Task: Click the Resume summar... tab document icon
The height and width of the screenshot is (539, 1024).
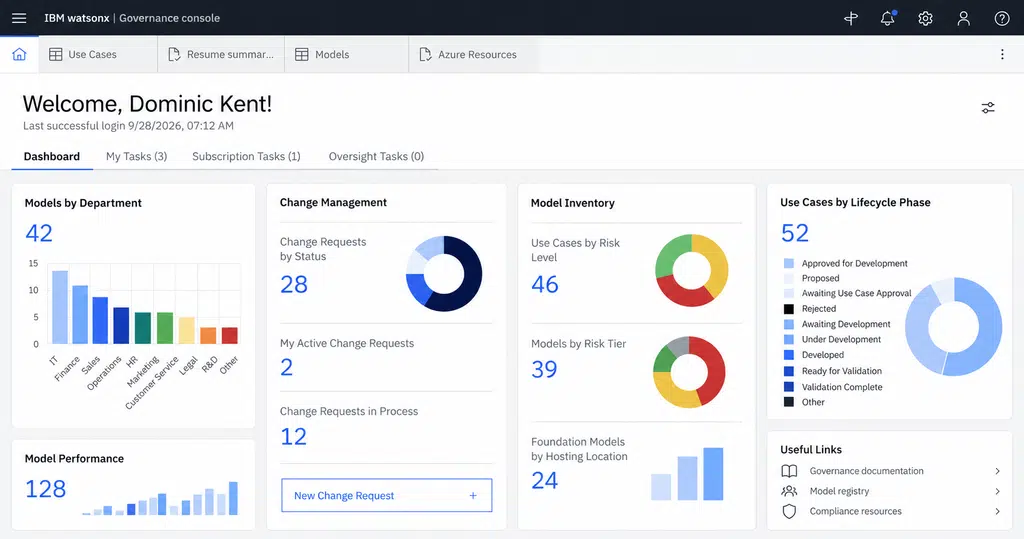Action: 174,54
